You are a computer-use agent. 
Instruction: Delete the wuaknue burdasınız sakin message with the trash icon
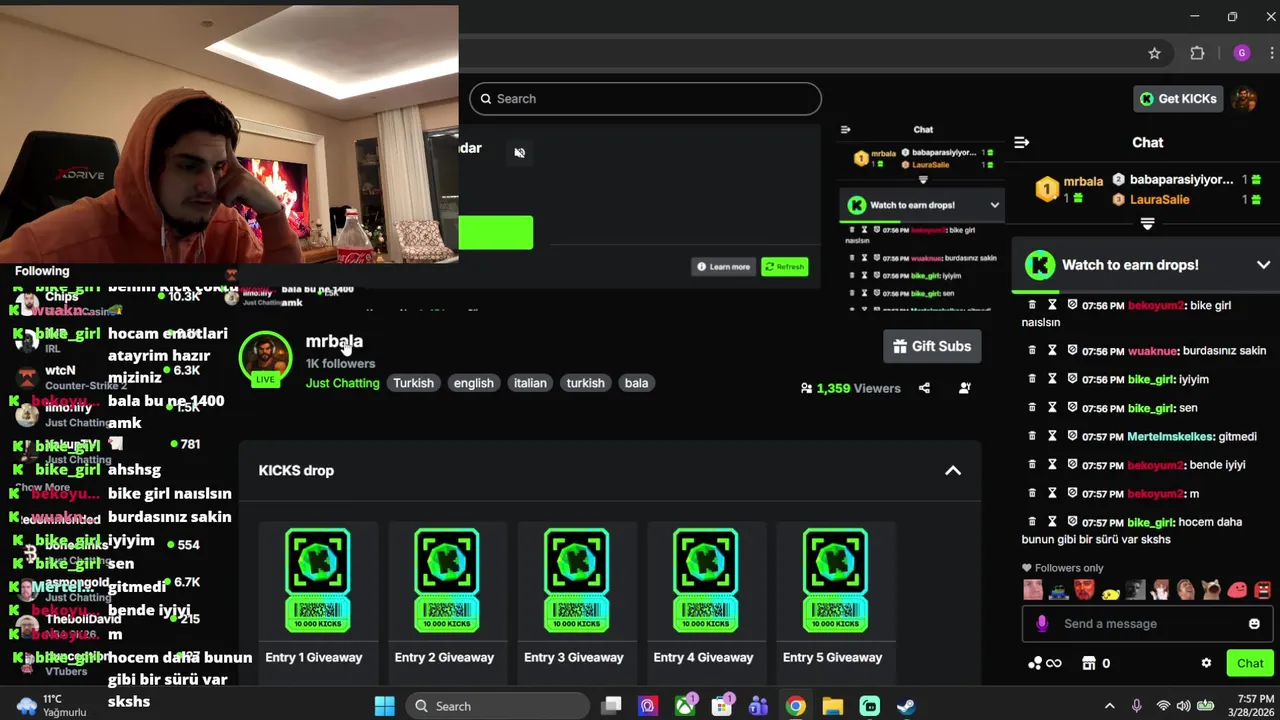[x=1032, y=351]
